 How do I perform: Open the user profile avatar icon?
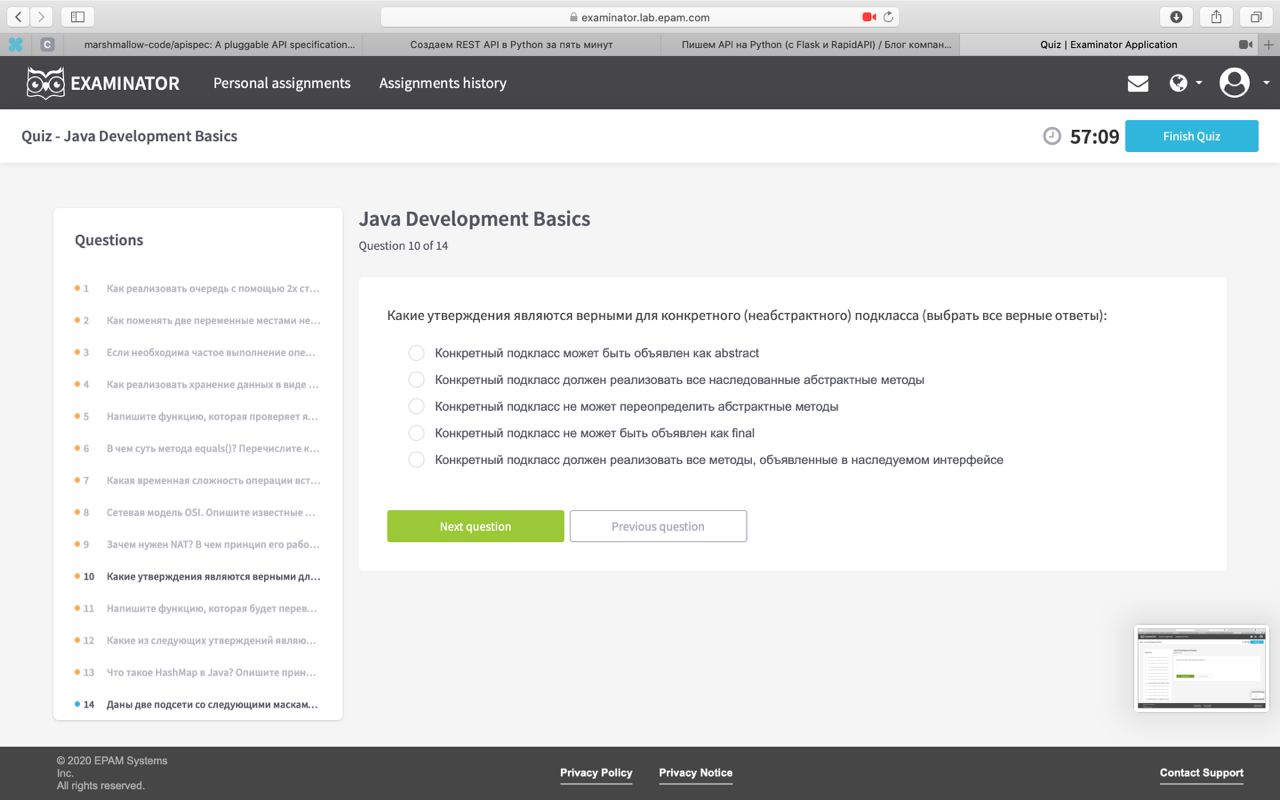pyautogui.click(x=1235, y=83)
